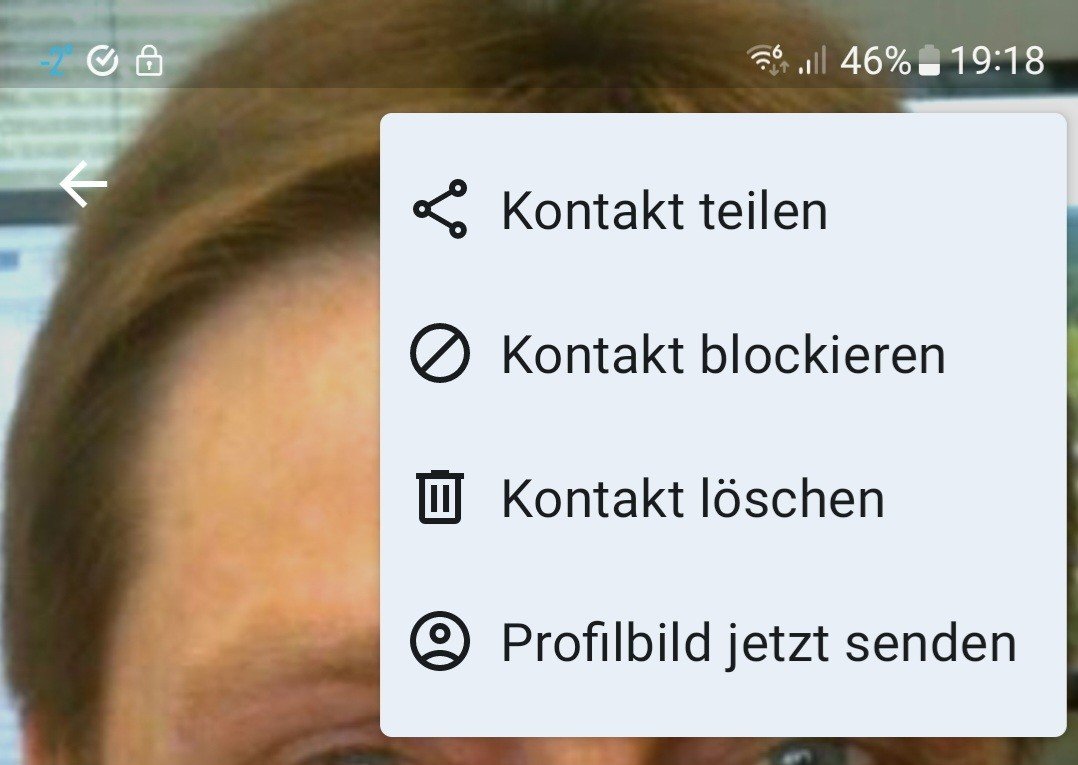Tap the back arrow icon
The width and height of the screenshot is (1078, 765).
coord(83,184)
